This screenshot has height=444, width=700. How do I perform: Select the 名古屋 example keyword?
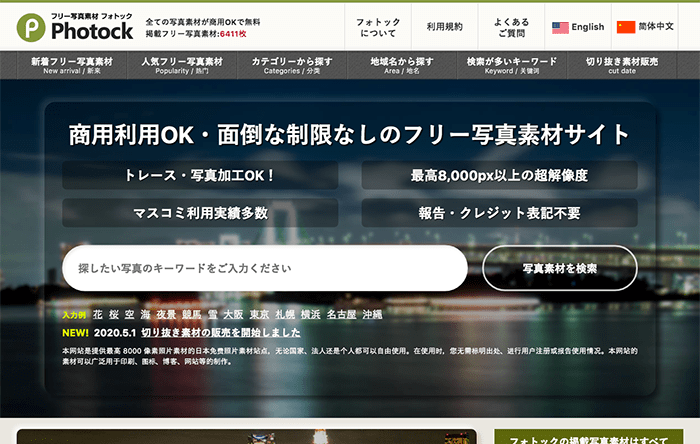(342, 315)
